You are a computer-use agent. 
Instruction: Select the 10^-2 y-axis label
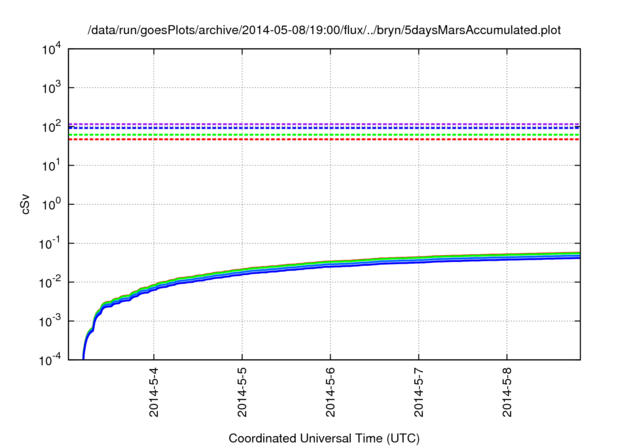50,282
